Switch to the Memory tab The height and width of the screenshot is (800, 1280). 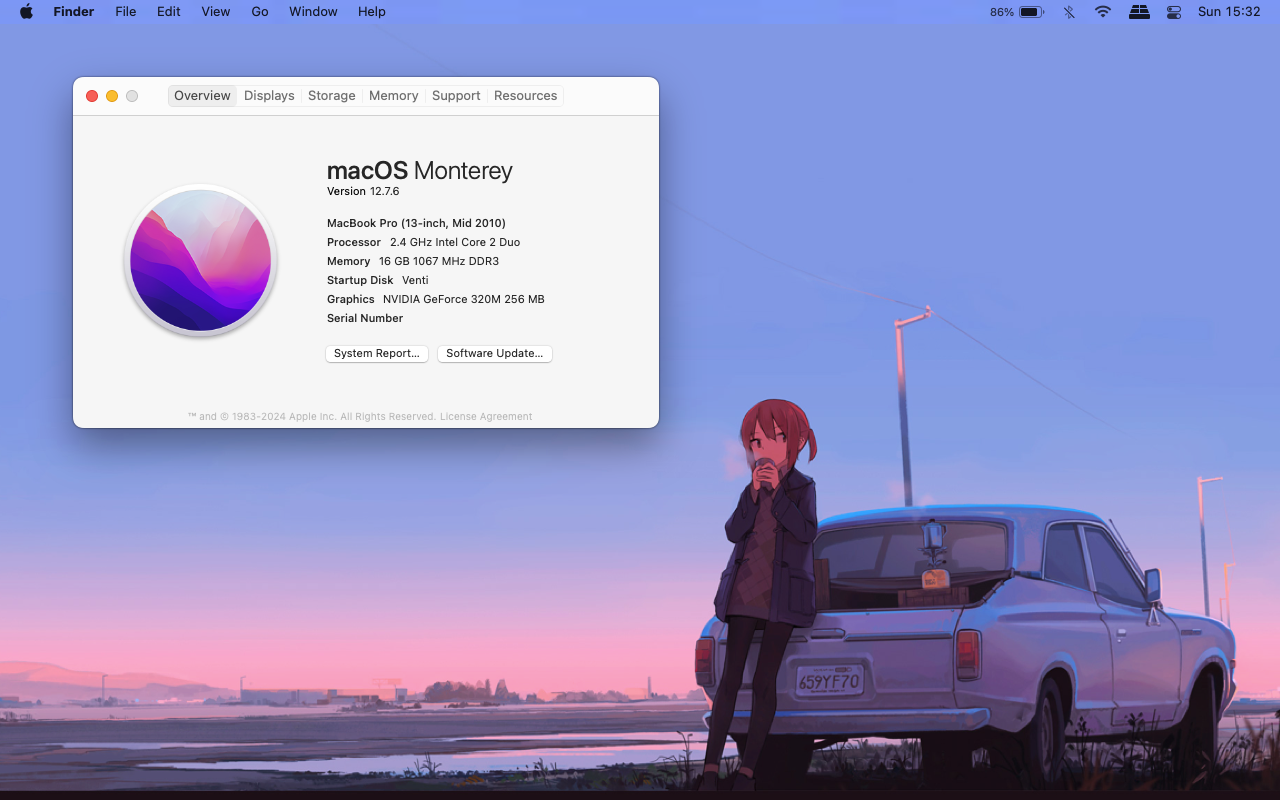coord(394,96)
